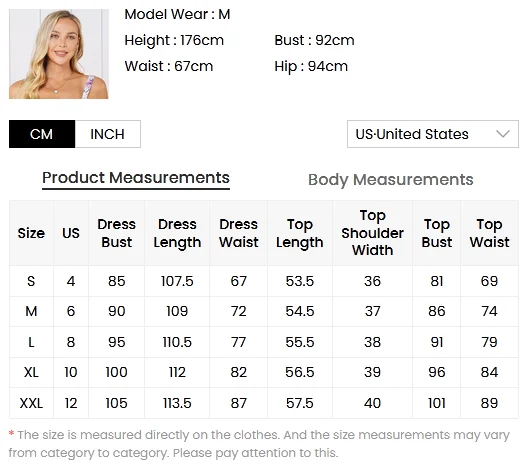530x470 pixels.
Task: Select the XXL size row label
Action: 31,403
